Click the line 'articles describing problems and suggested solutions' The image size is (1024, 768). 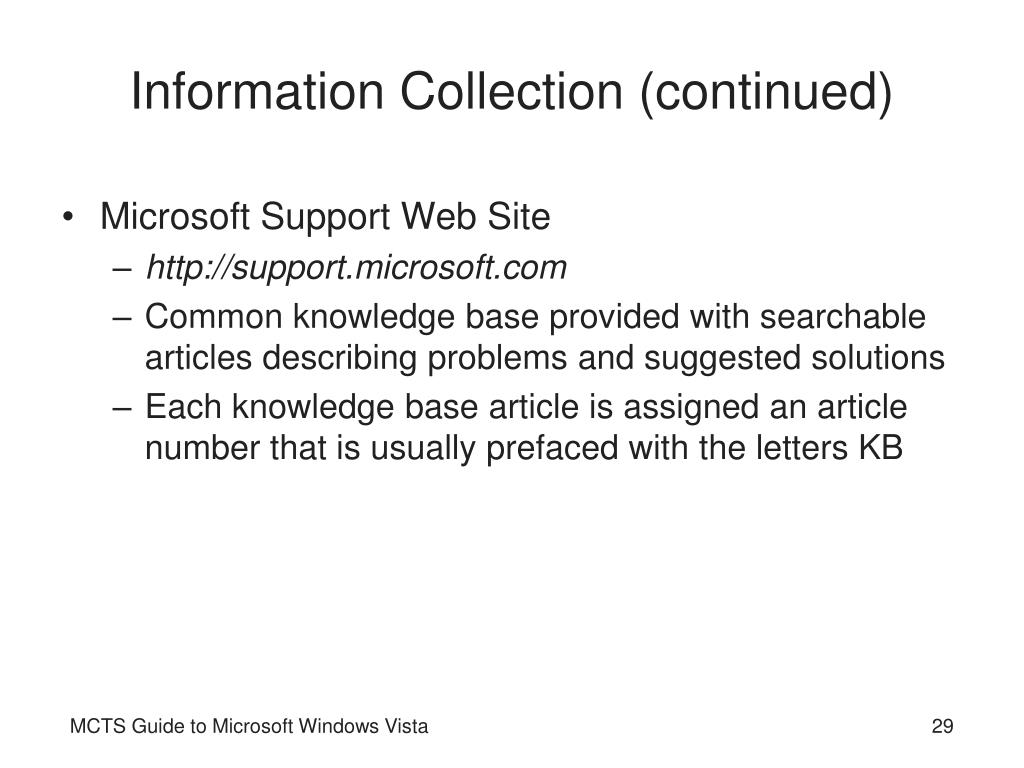click(545, 359)
